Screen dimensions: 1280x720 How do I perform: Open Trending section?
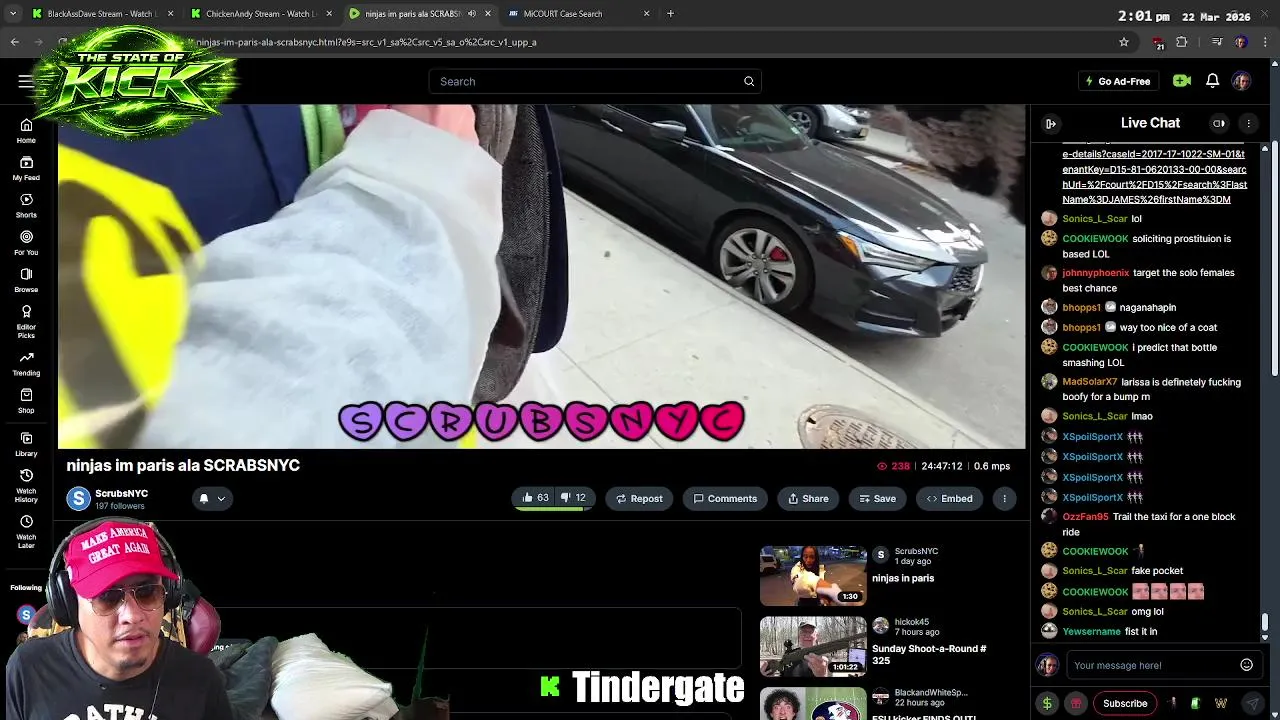tap(26, 363)
